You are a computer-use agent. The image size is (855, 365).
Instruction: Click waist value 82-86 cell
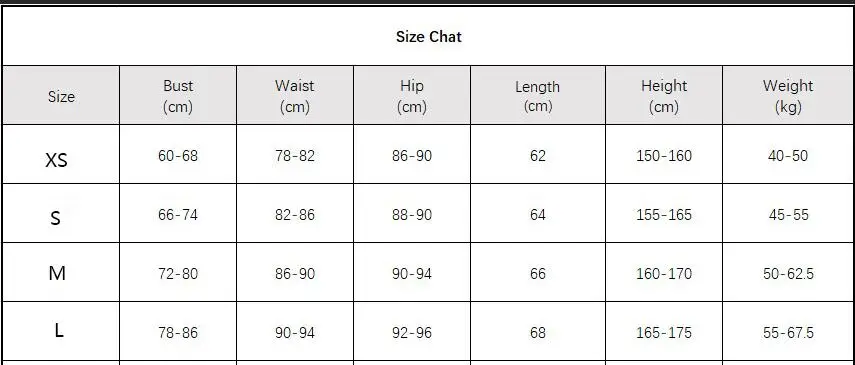click(x=294, y=213)
